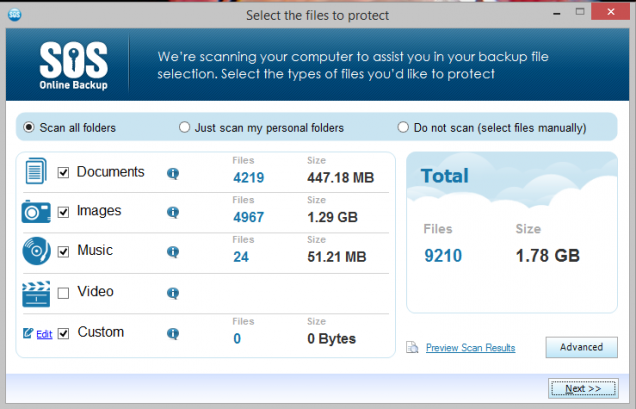Enable the Video checkbox

tap(64, 293)
